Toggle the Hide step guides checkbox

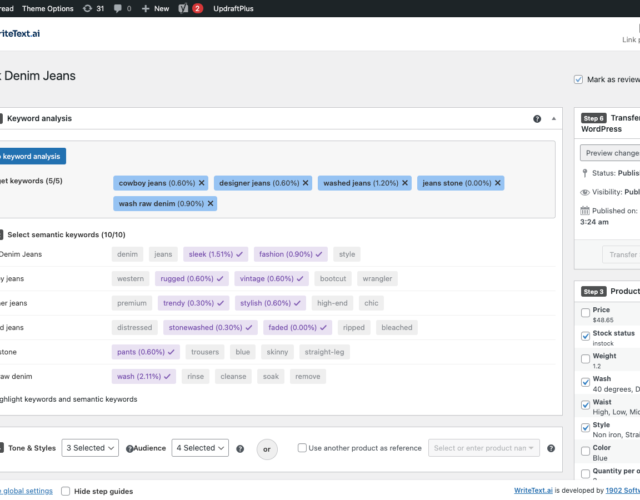pos(66,491)
